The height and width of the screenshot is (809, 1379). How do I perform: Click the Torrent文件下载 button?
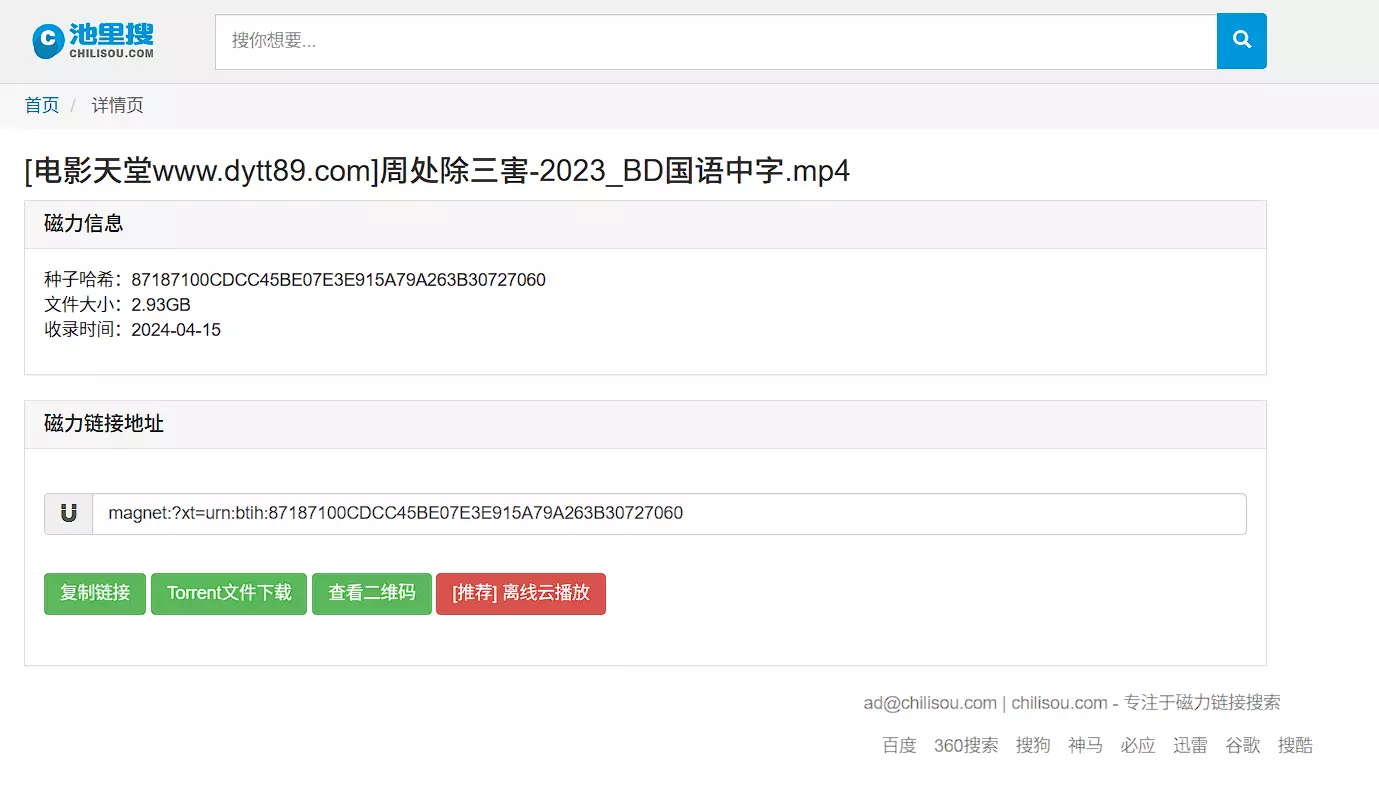pos(229,594)
